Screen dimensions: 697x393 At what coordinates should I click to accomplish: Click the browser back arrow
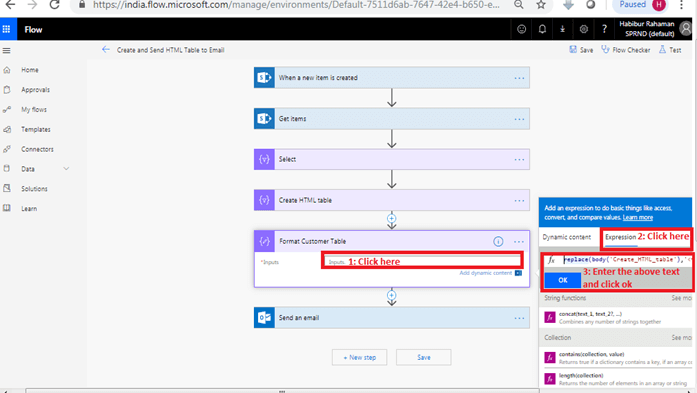tap(10, 5)
